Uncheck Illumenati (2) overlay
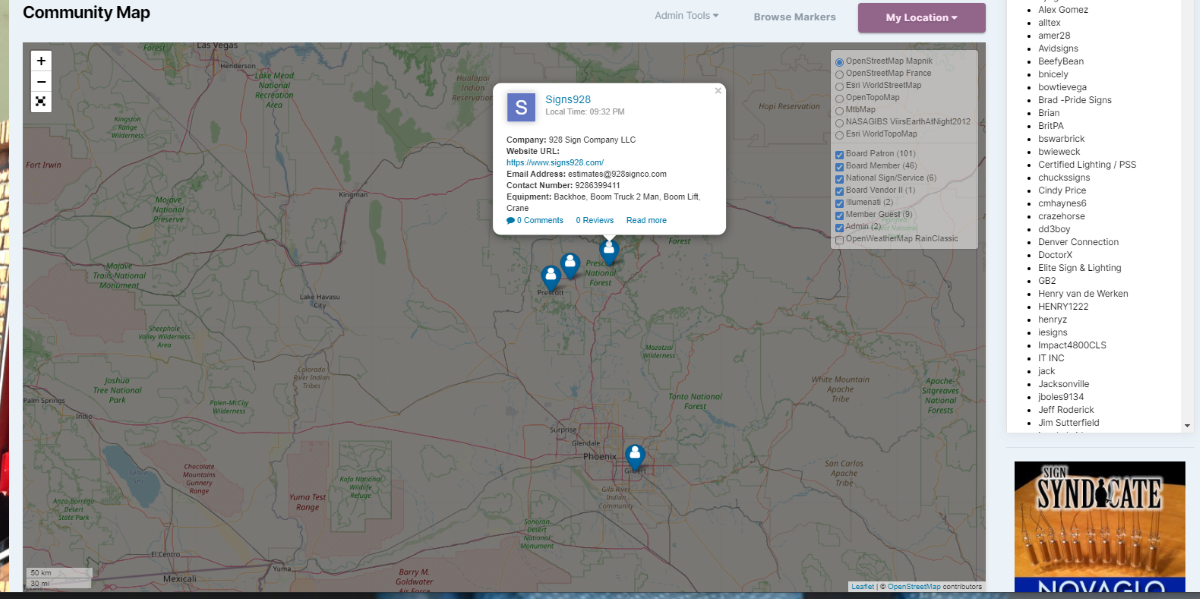This screenshot has width=1200, height=599. [840, 203]
